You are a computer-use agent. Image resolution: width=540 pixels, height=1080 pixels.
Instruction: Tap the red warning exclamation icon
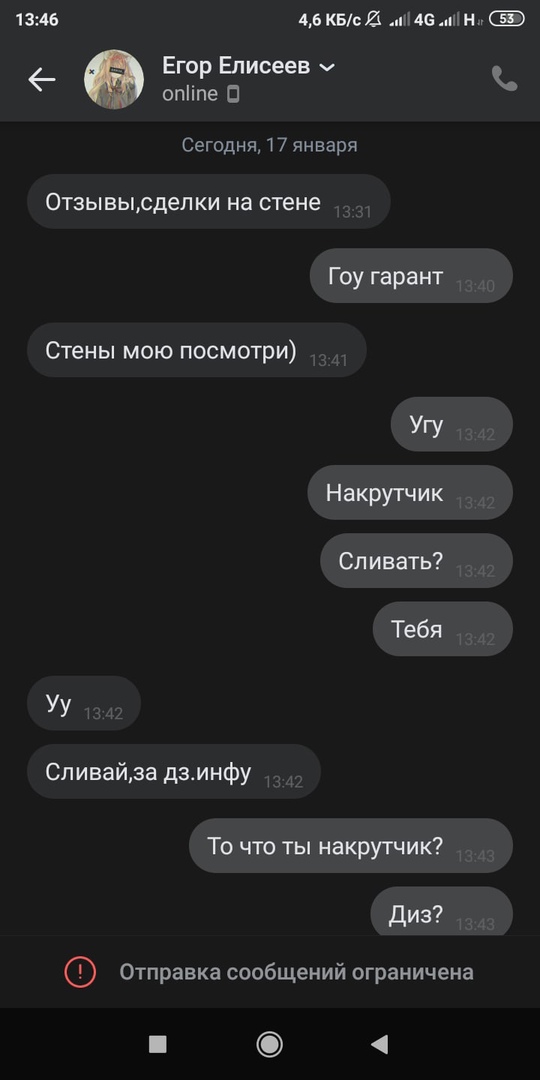[x=80, y=972]
